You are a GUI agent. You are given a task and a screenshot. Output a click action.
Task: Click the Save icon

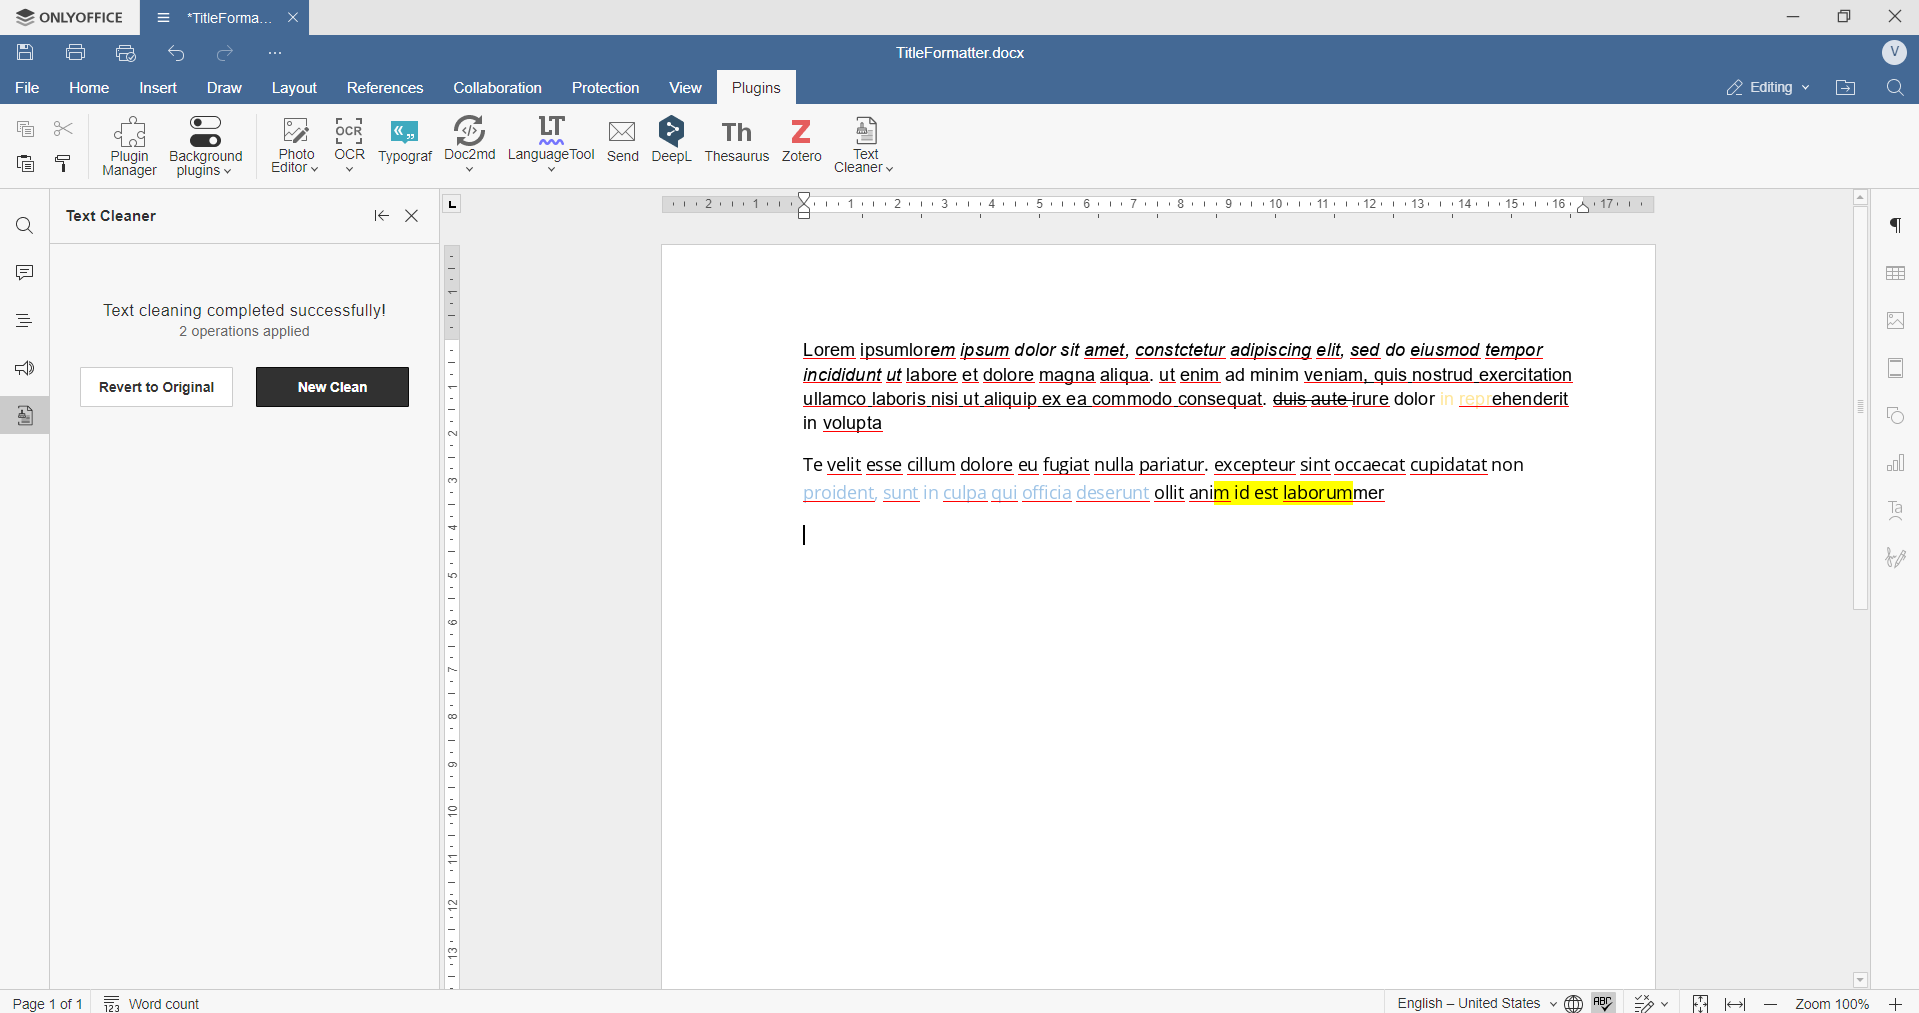(x=25, y=53)
